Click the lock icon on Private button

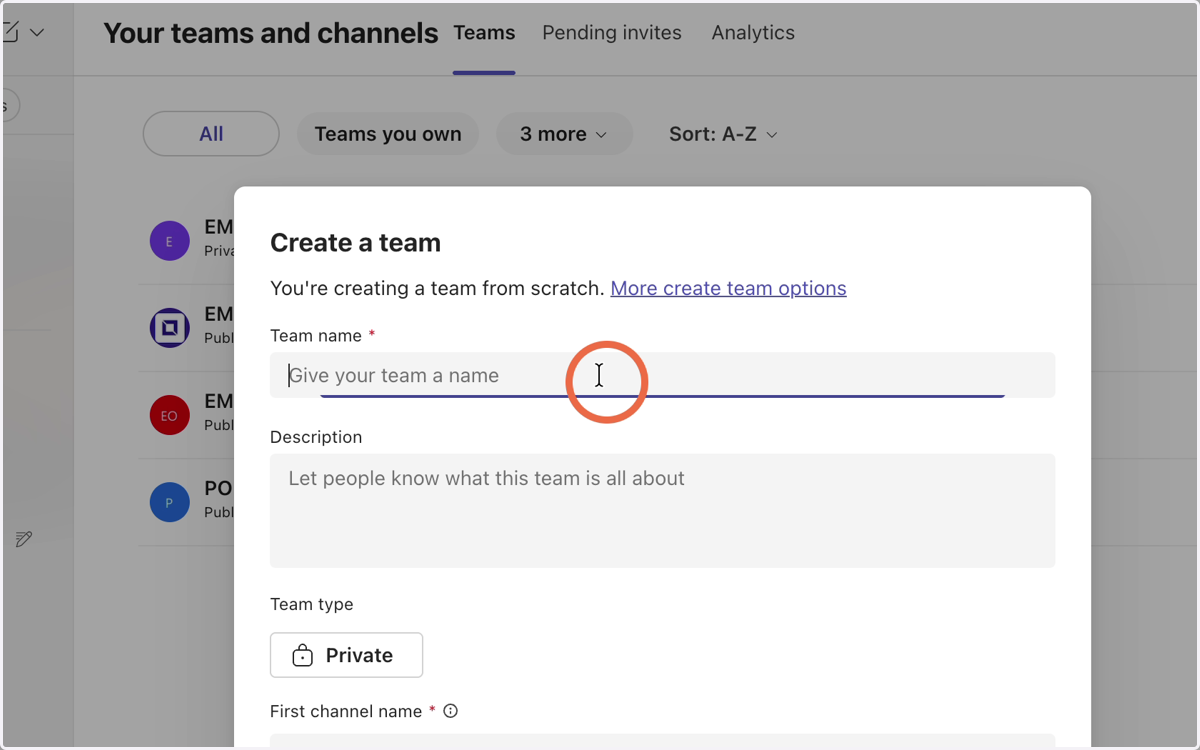(x=302, y=656)
